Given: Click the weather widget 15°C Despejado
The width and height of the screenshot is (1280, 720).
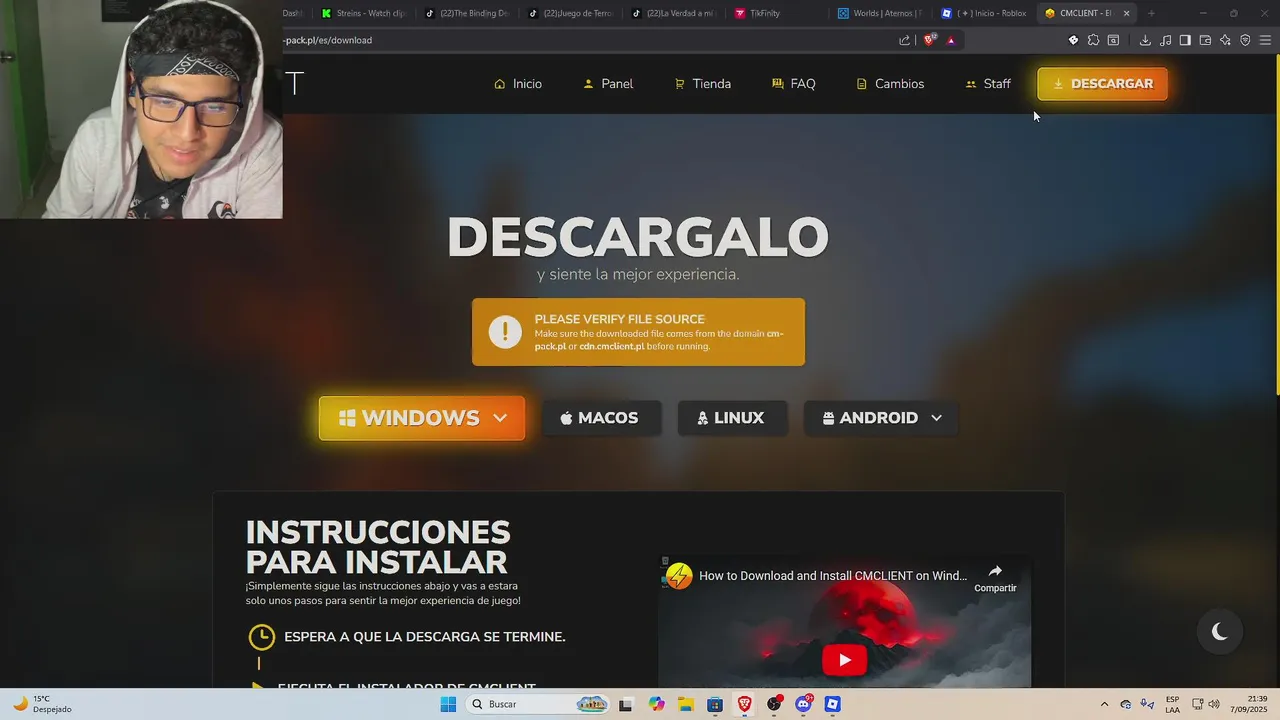Looking at the screenshot, I should click(x=40, y=704).
